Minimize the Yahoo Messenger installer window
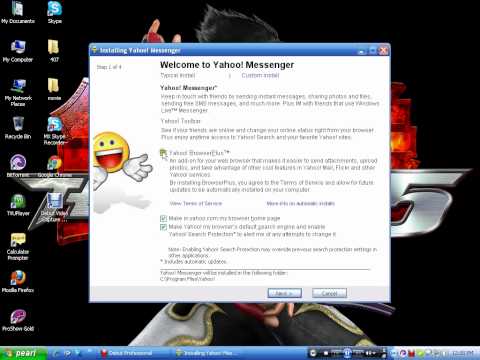The image size is (480, 360). point(361,51)
